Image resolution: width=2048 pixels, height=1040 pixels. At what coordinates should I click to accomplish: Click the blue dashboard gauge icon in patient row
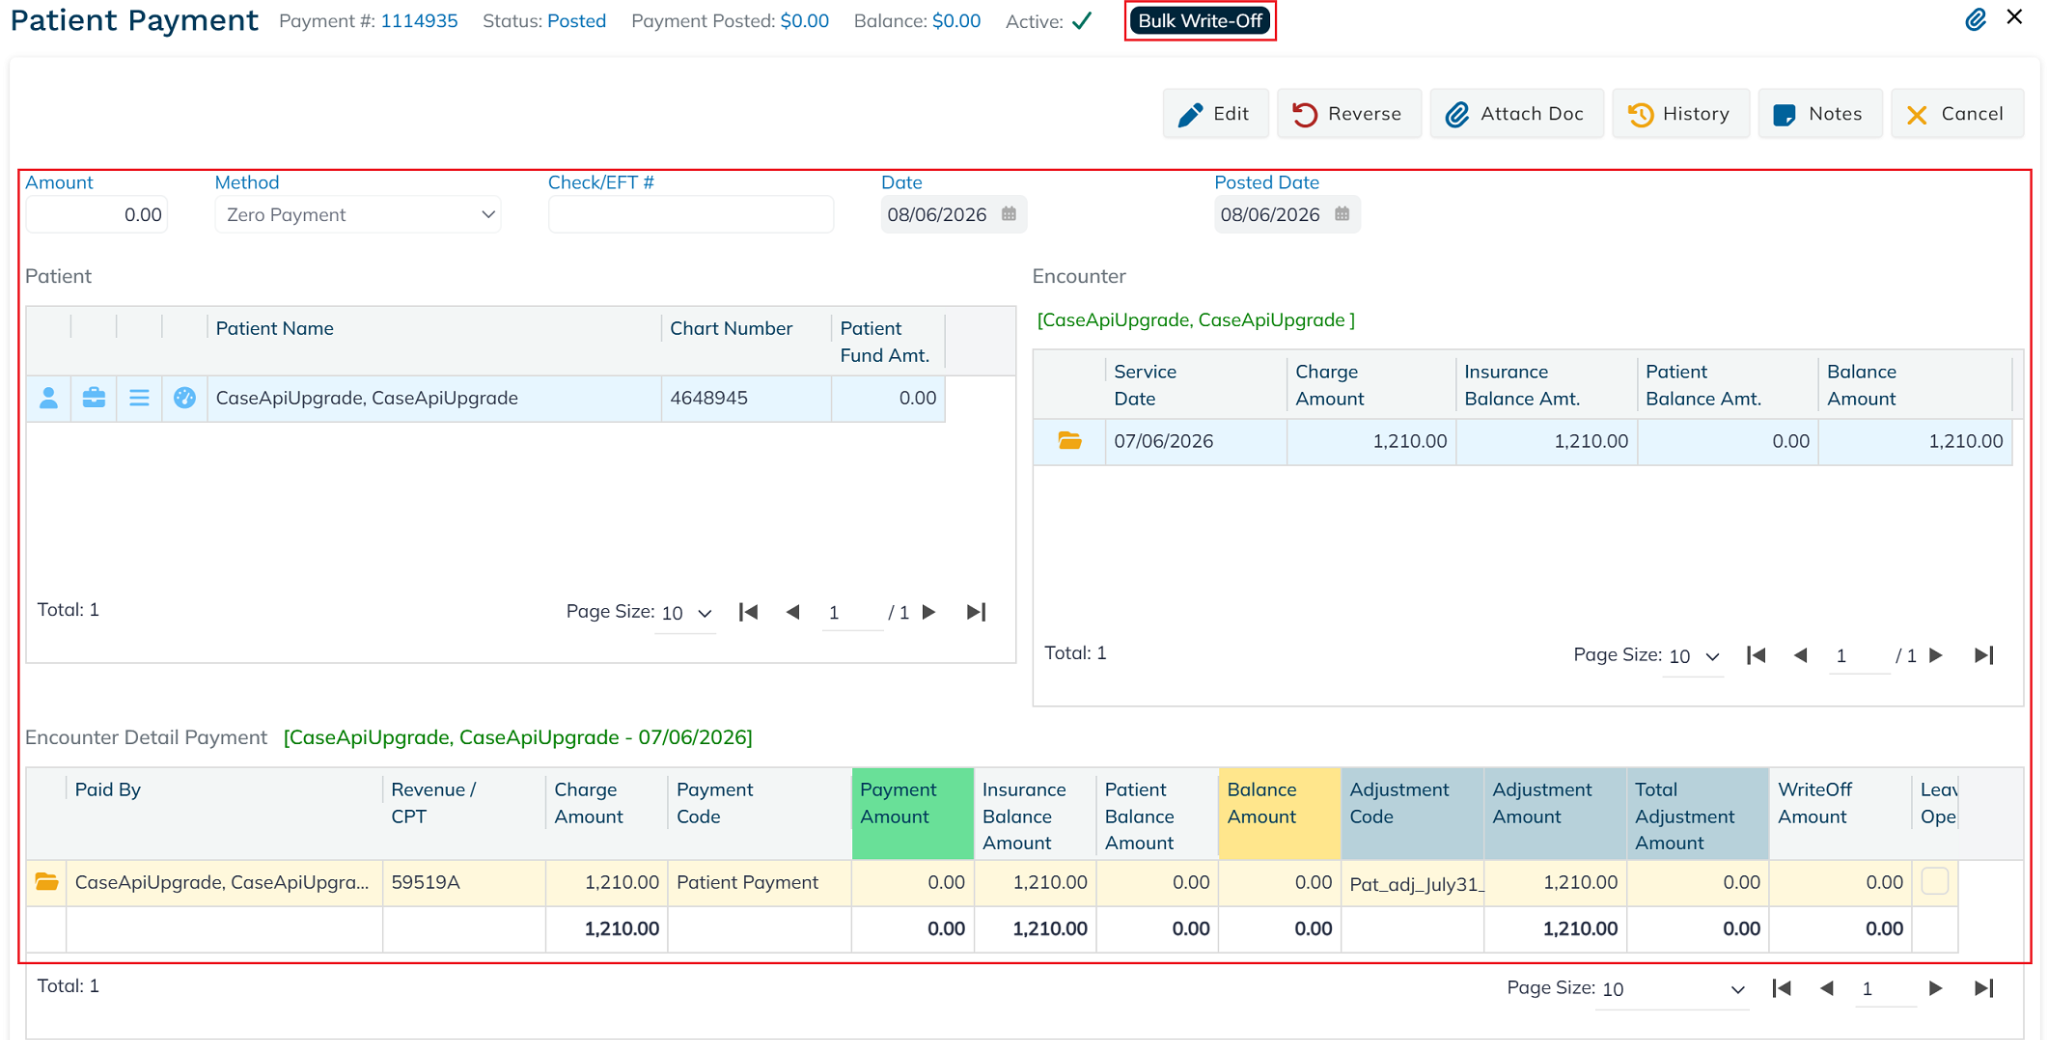(x=185, y=398)
